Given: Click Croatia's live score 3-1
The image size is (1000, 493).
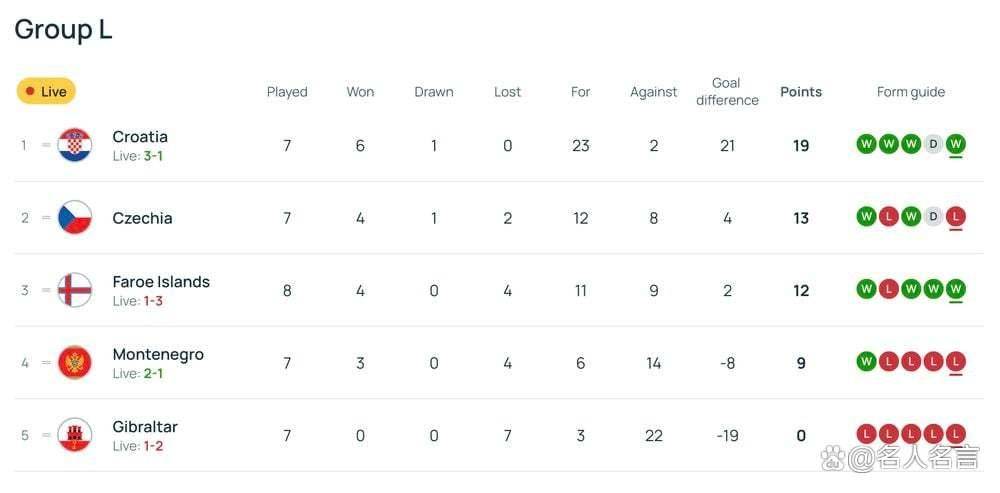Looking at the screenshot, I should 153,157.
